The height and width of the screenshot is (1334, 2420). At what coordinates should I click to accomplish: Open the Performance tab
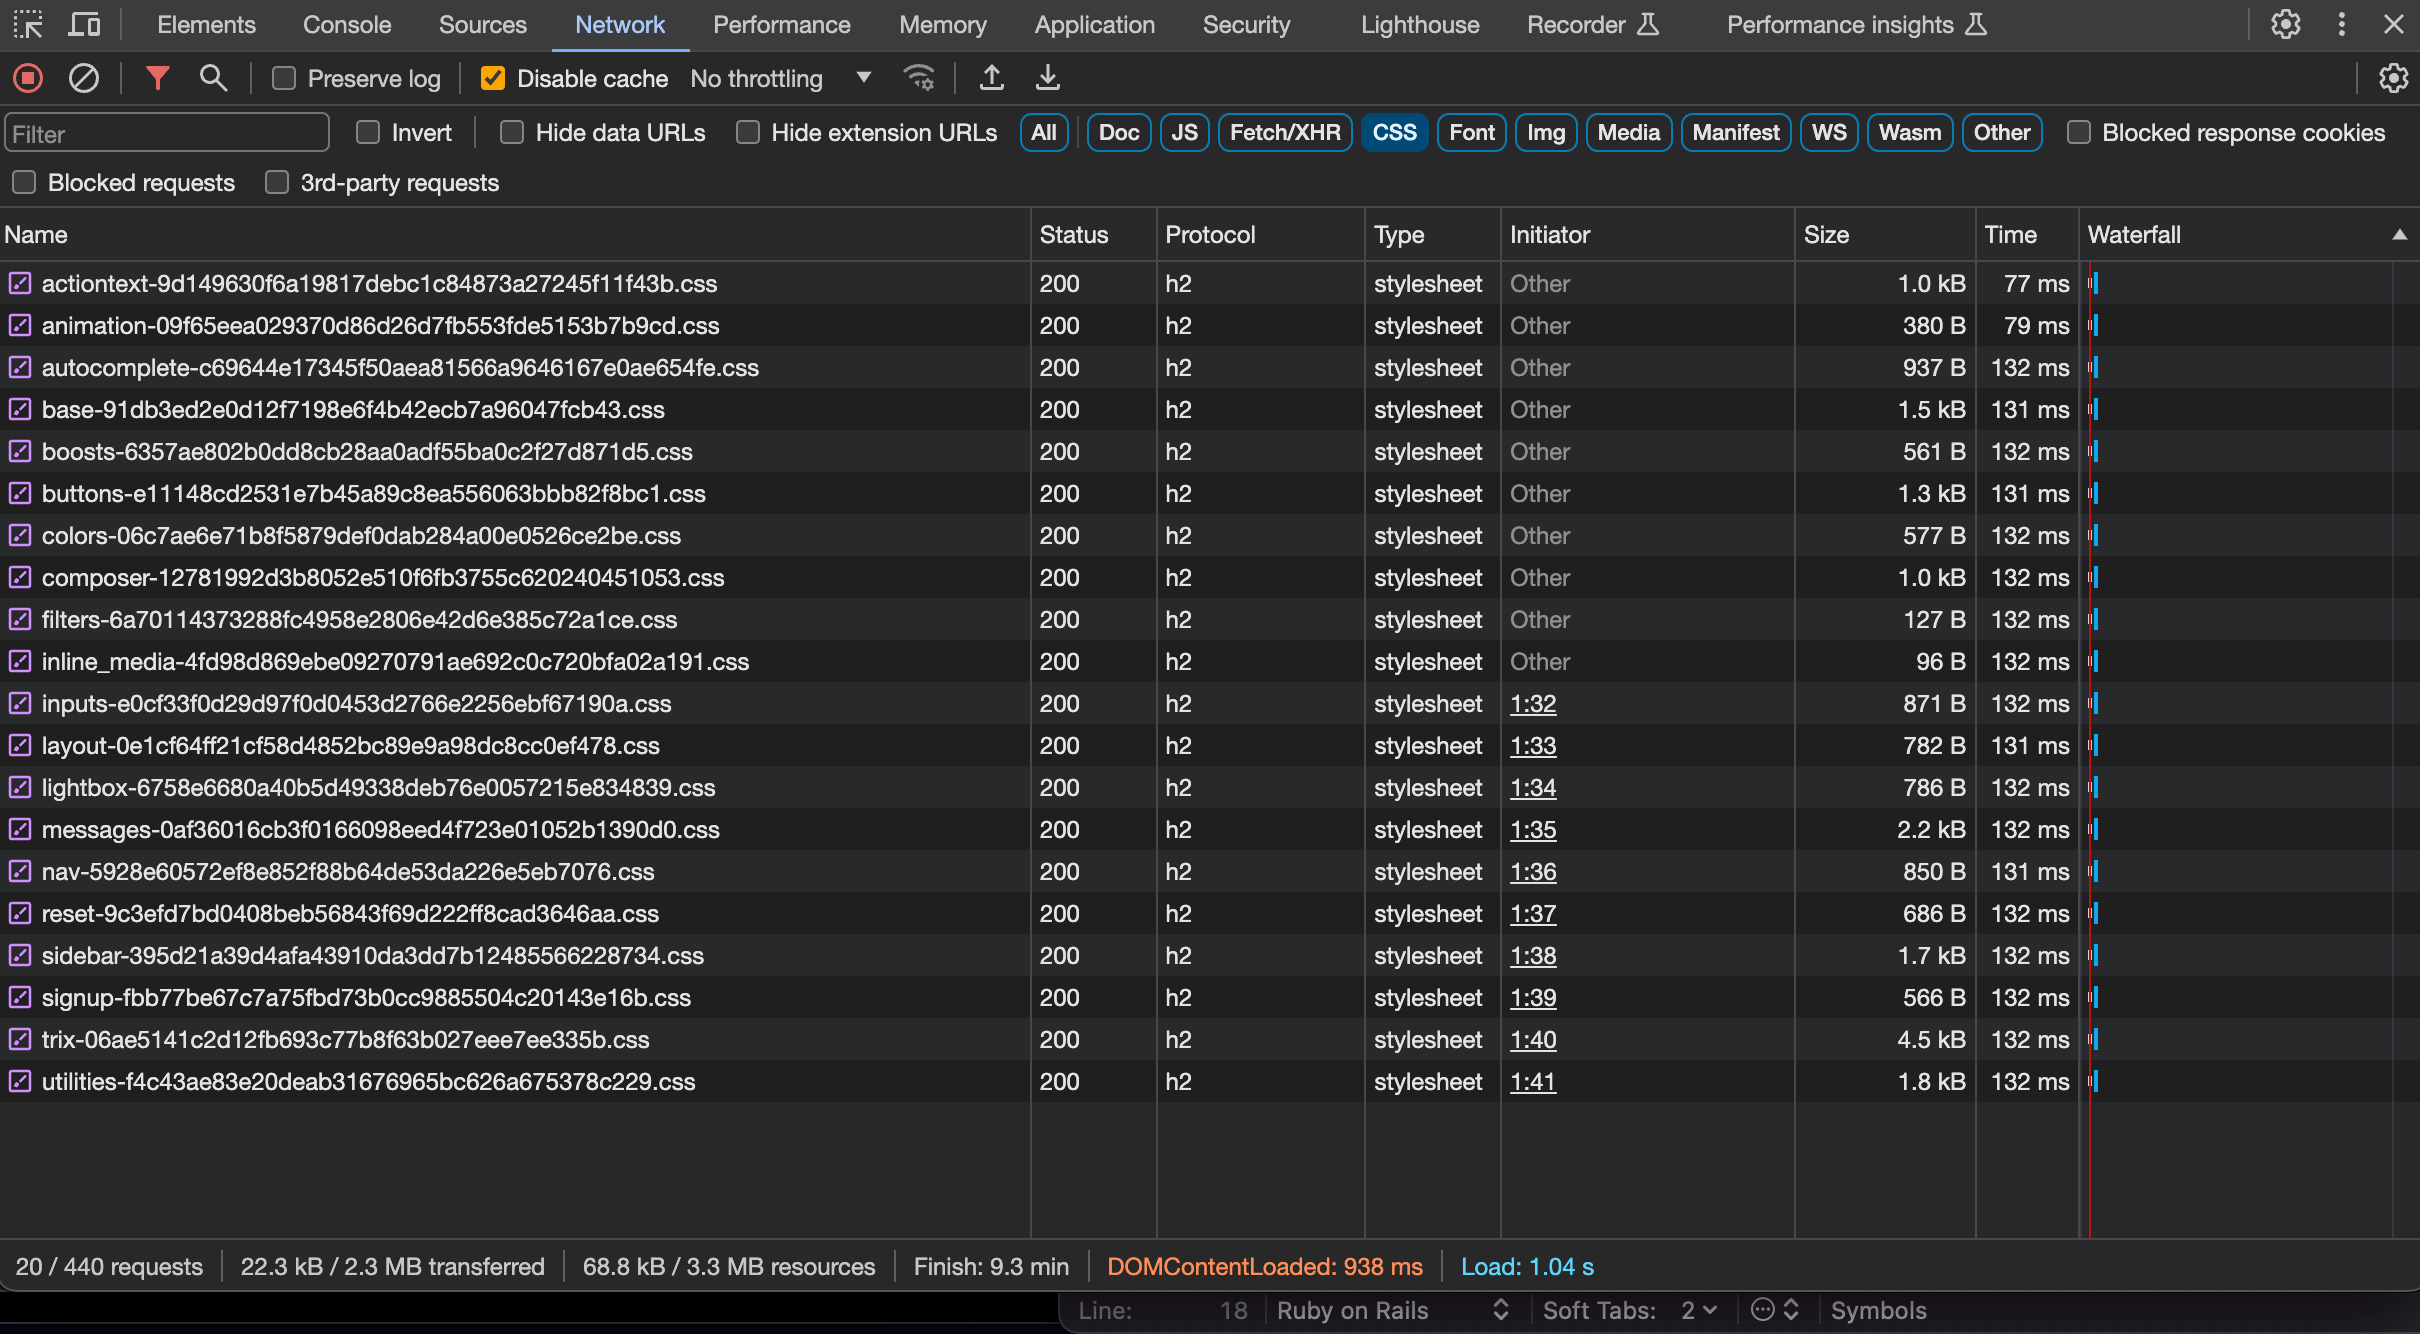(781, 24)
